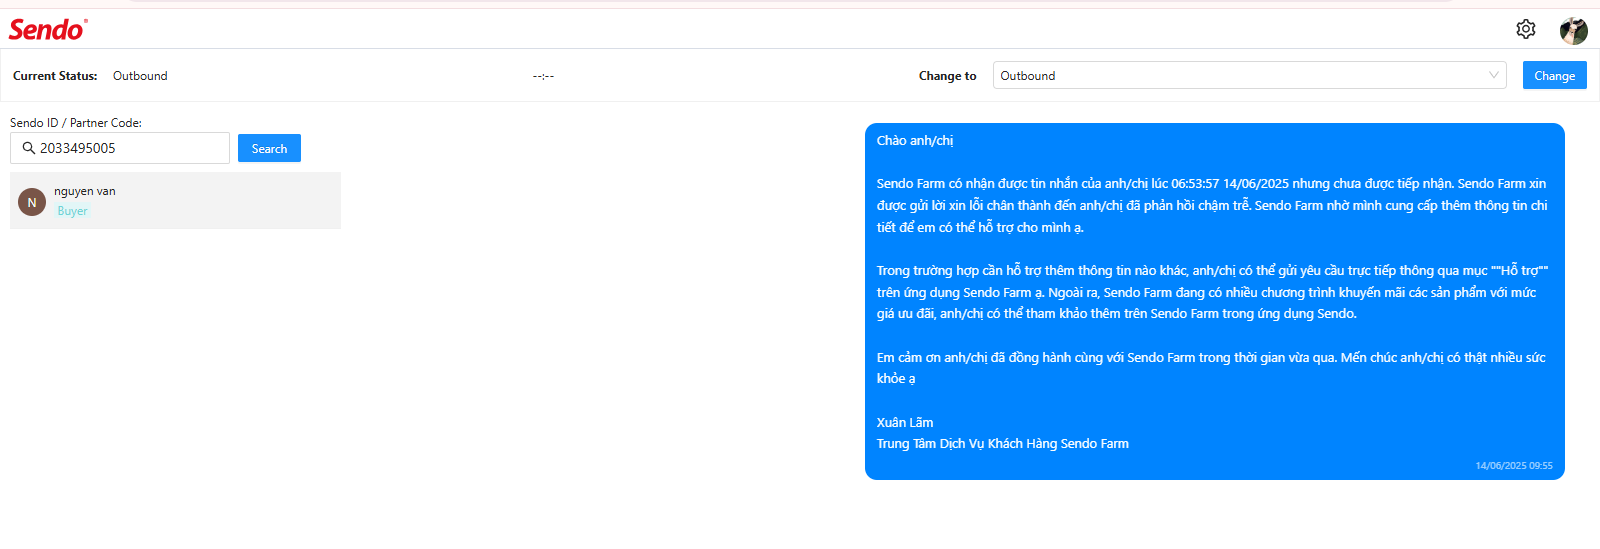1600x549 pixels.
Task: Go to home via Sendo logo
Action: (48, 29)
